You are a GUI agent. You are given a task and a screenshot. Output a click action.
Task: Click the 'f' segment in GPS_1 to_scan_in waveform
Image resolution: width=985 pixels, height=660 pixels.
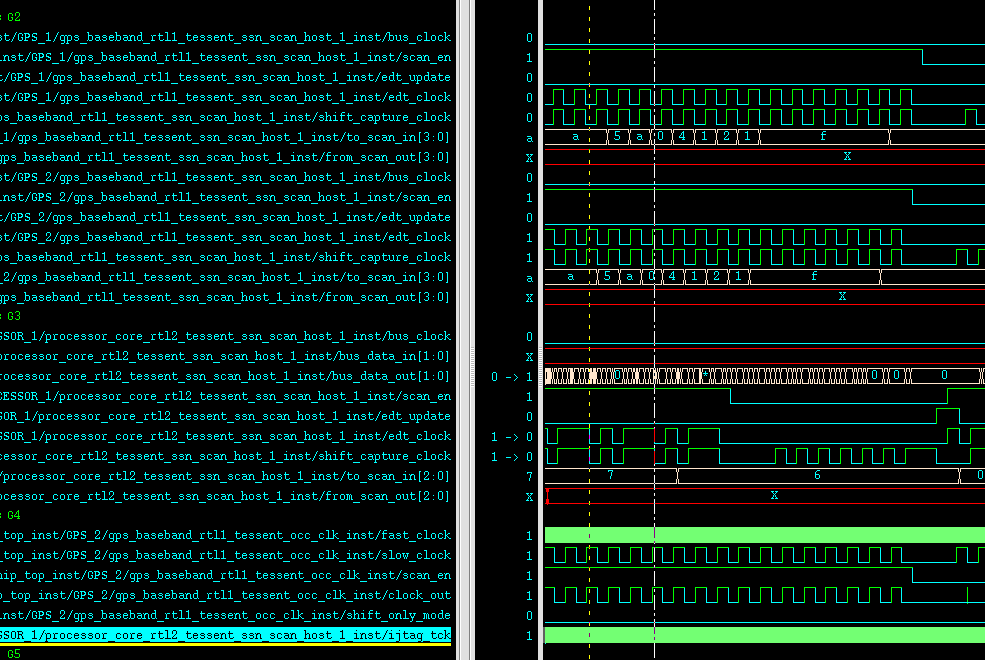click(x=823, y=137)
